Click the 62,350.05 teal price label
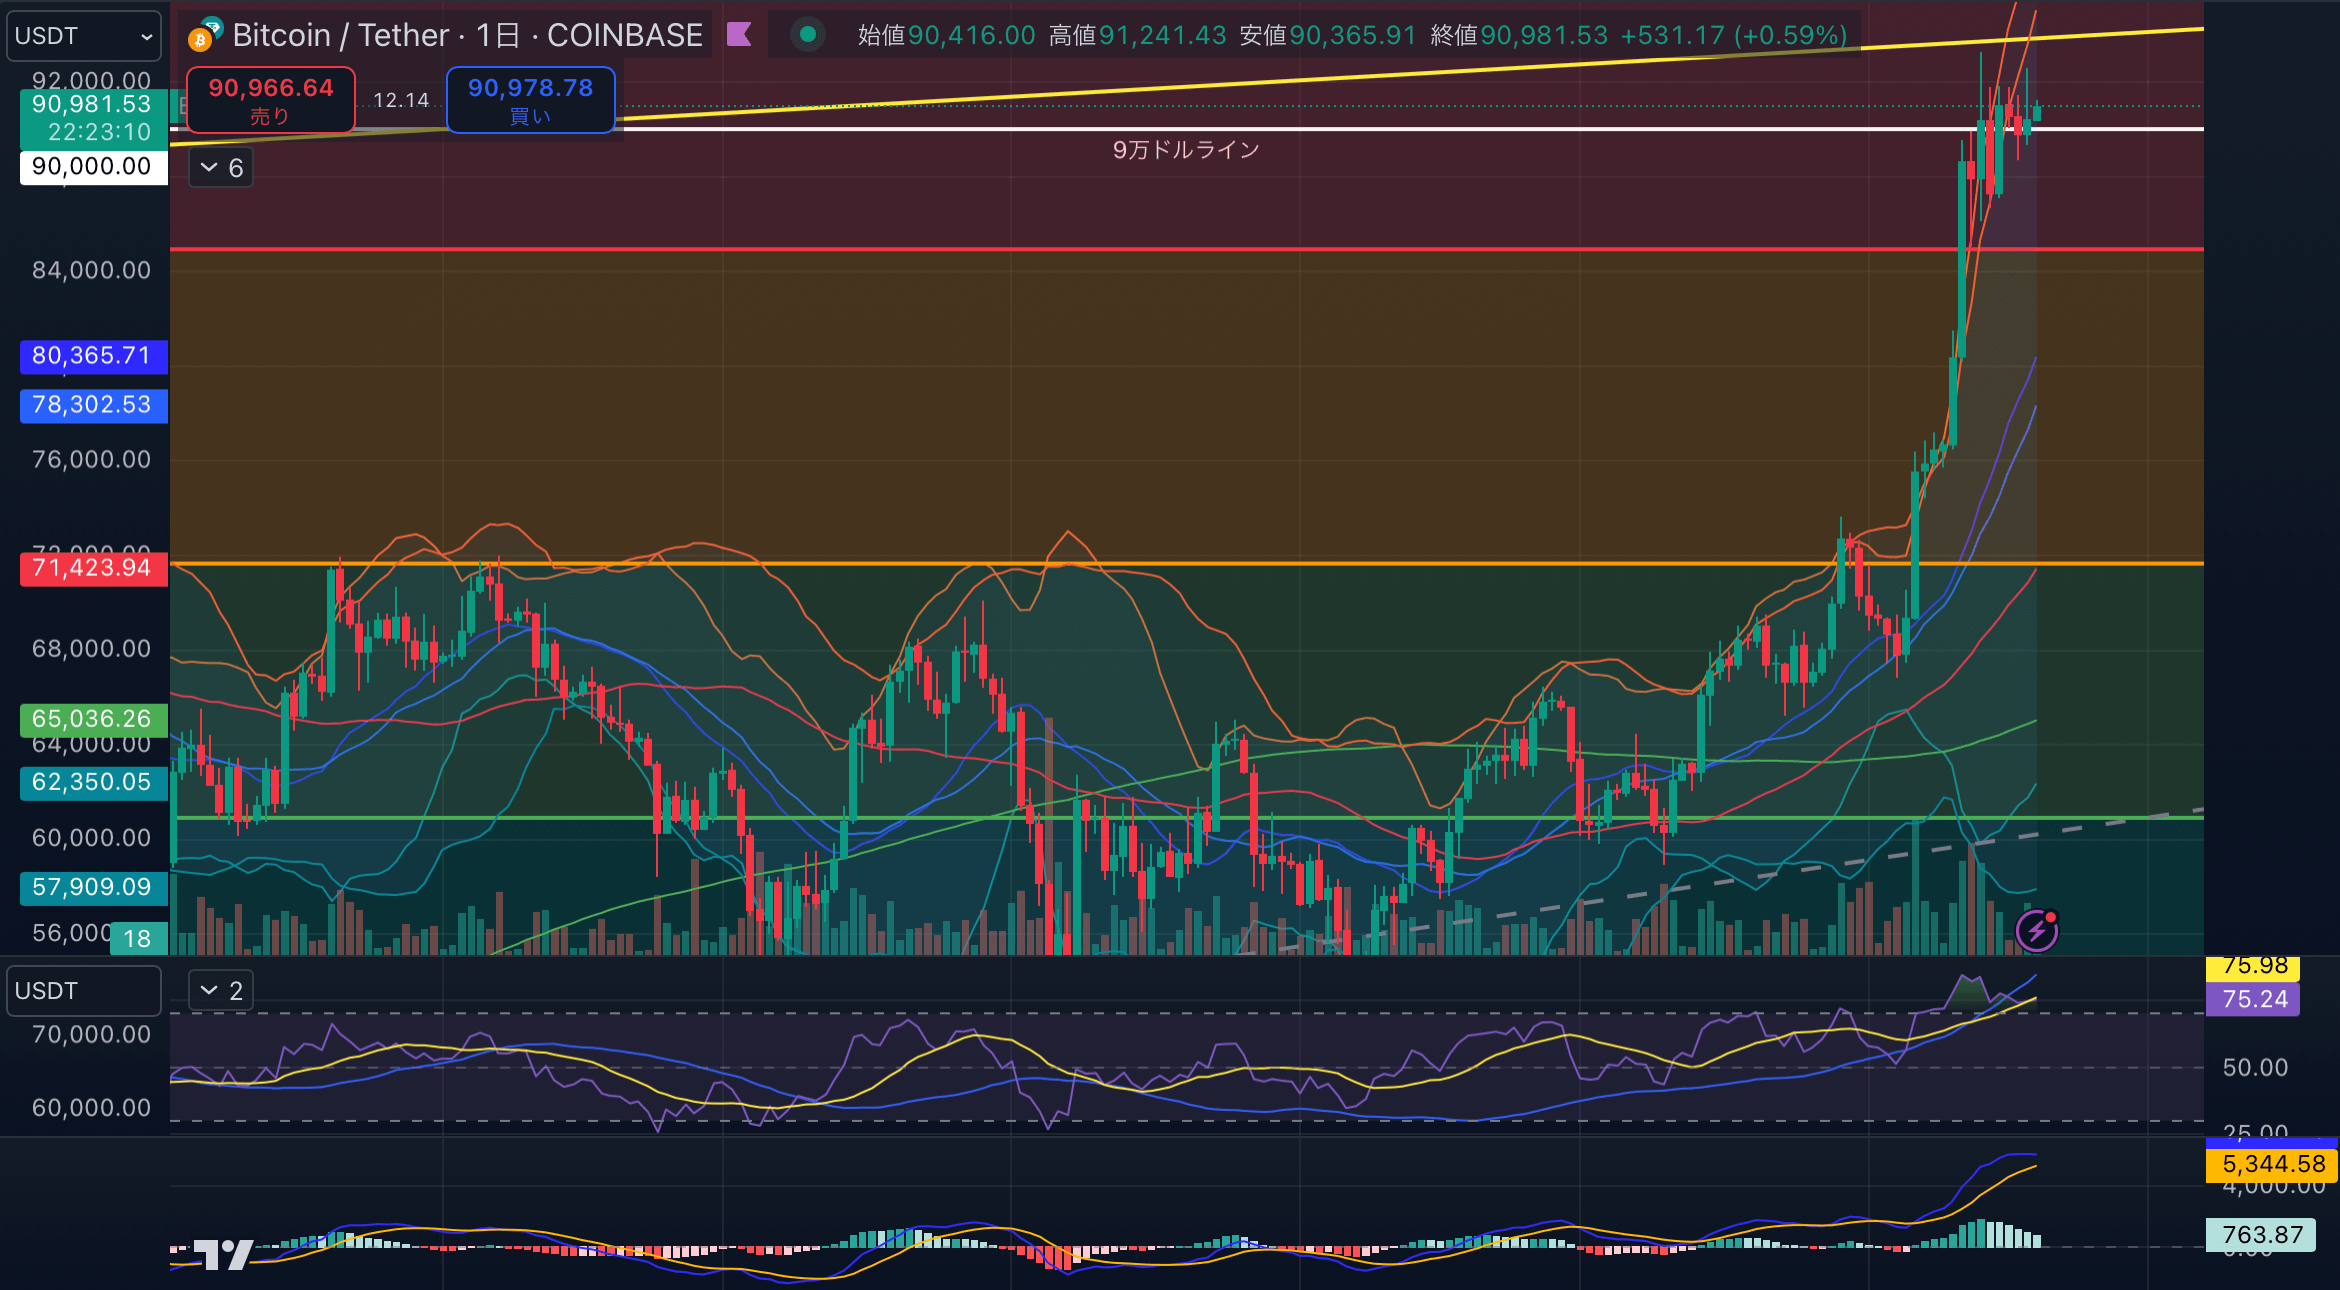 [94, 782]
